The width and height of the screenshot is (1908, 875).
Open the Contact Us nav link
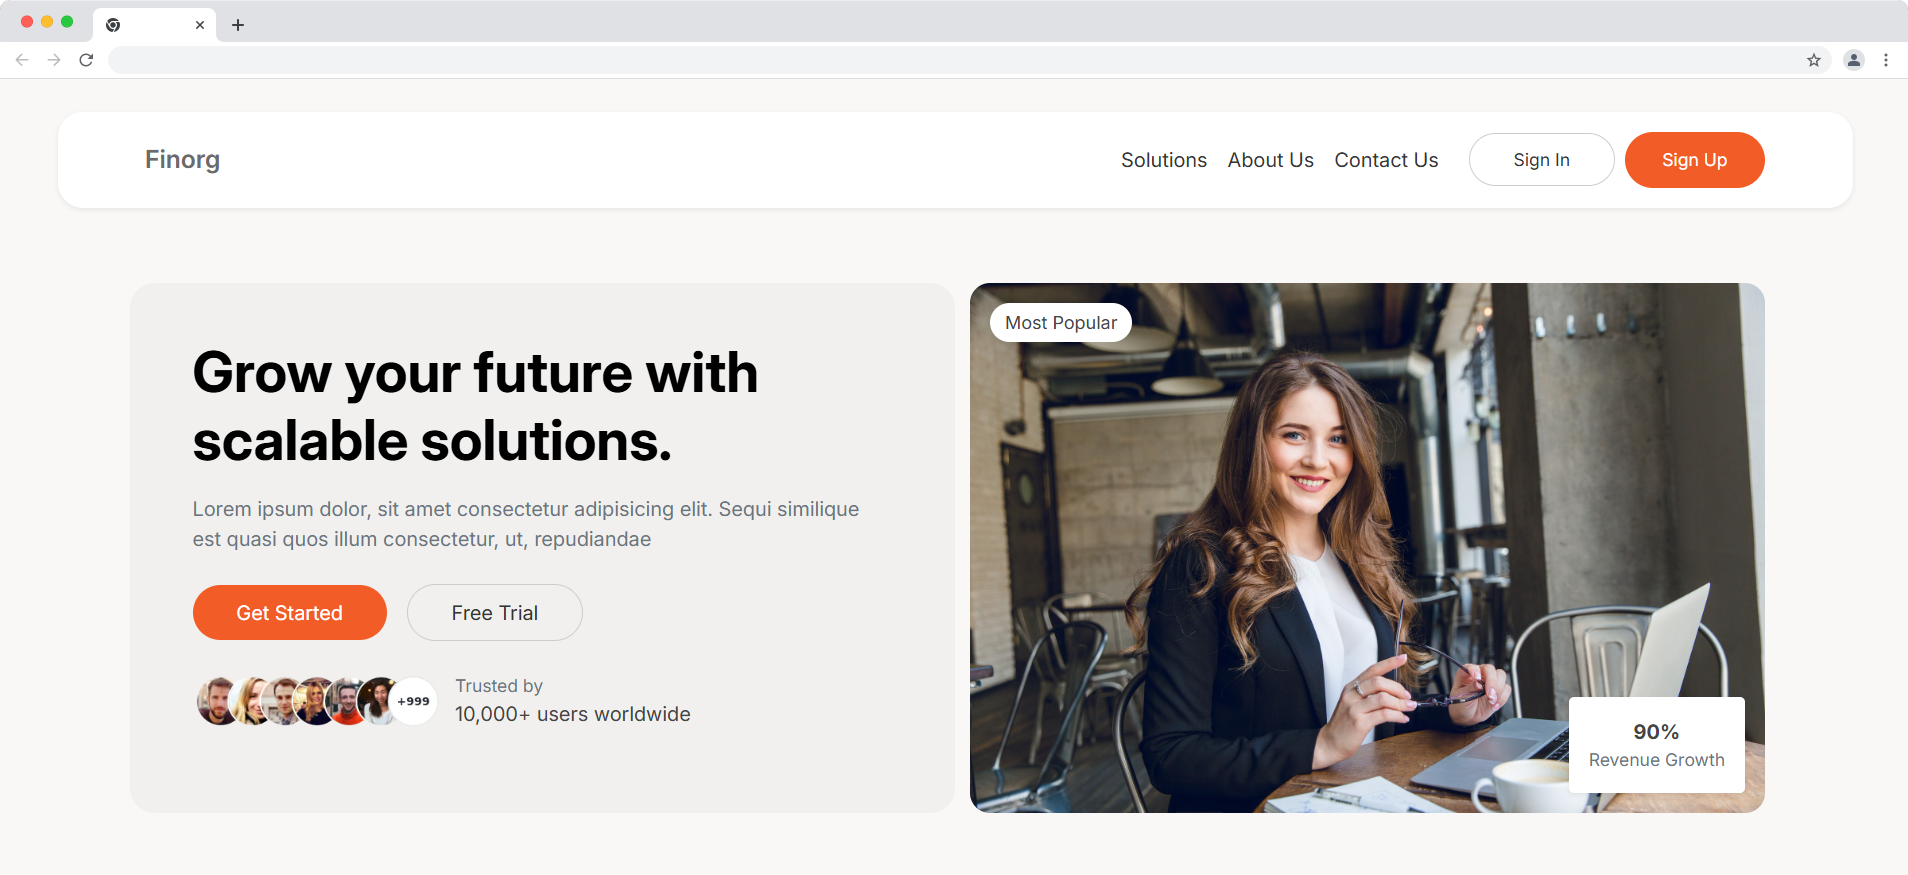click(1386, 160)
